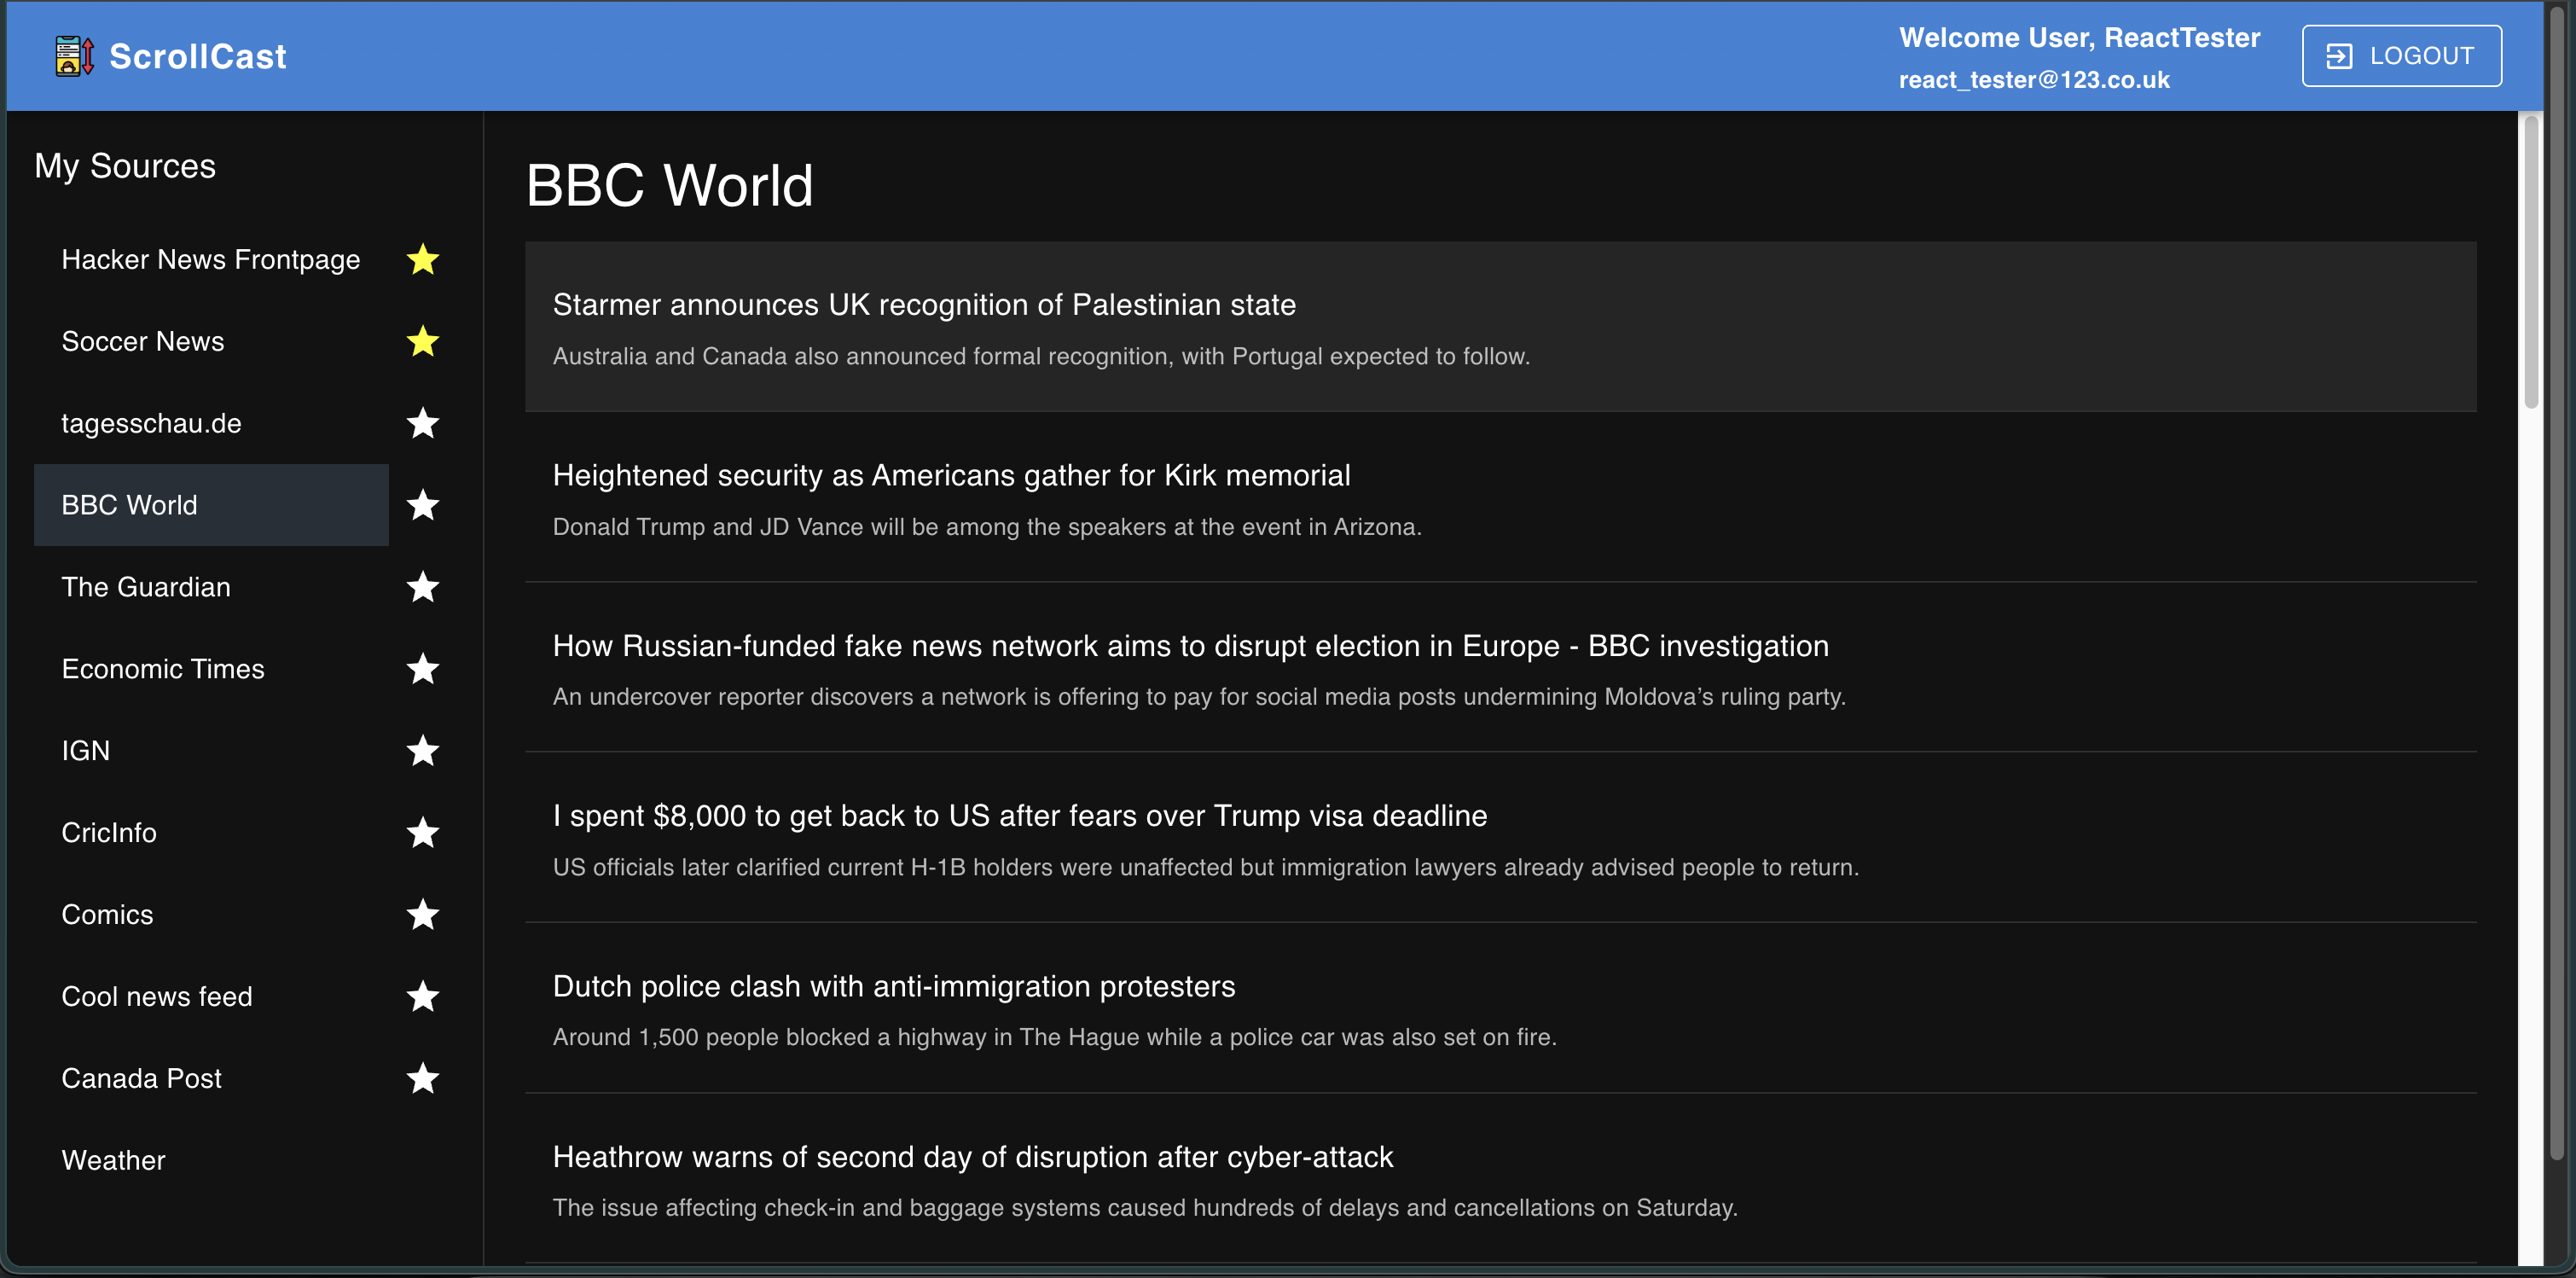Unfavorite Hacker News Frontpage star
Screen dimensions: 2576x1278
tap(423, 260)
